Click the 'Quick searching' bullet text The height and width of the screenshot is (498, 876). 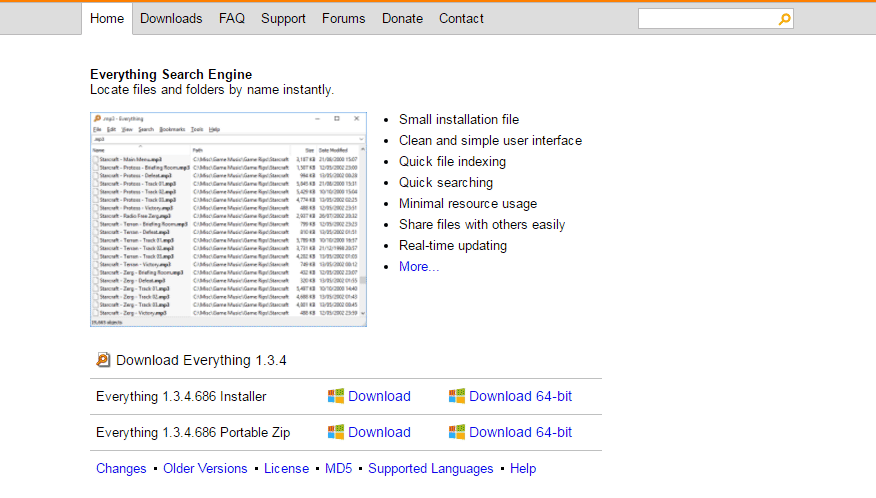(446, 183)
